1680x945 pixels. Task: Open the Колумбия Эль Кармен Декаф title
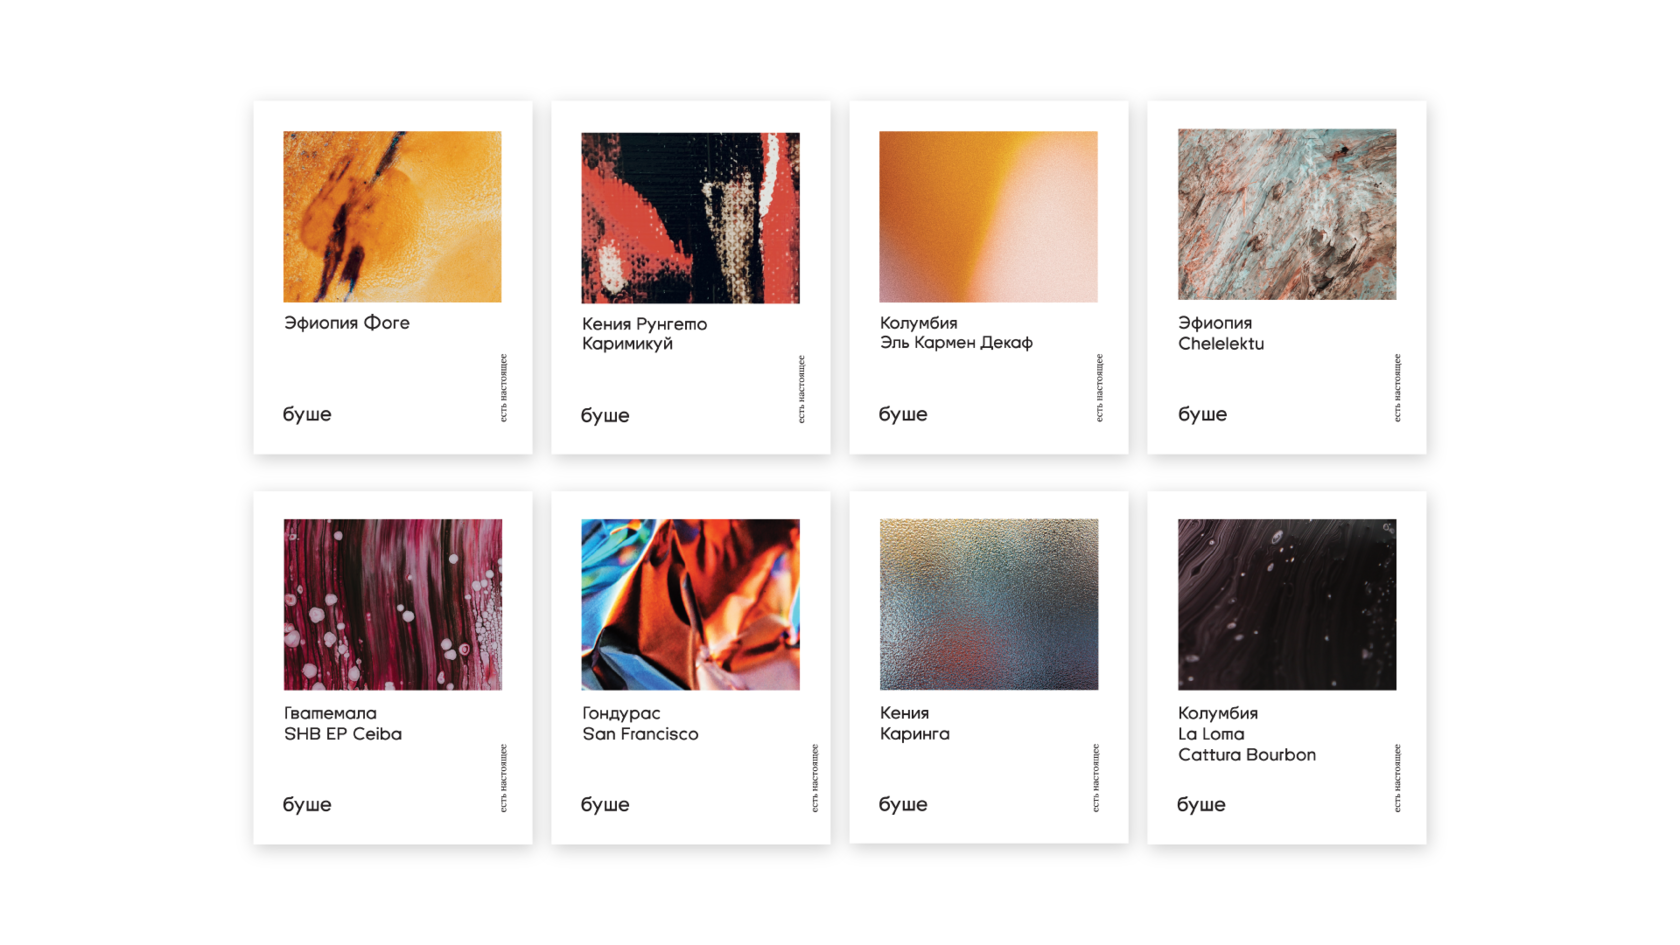click(956, 333)
